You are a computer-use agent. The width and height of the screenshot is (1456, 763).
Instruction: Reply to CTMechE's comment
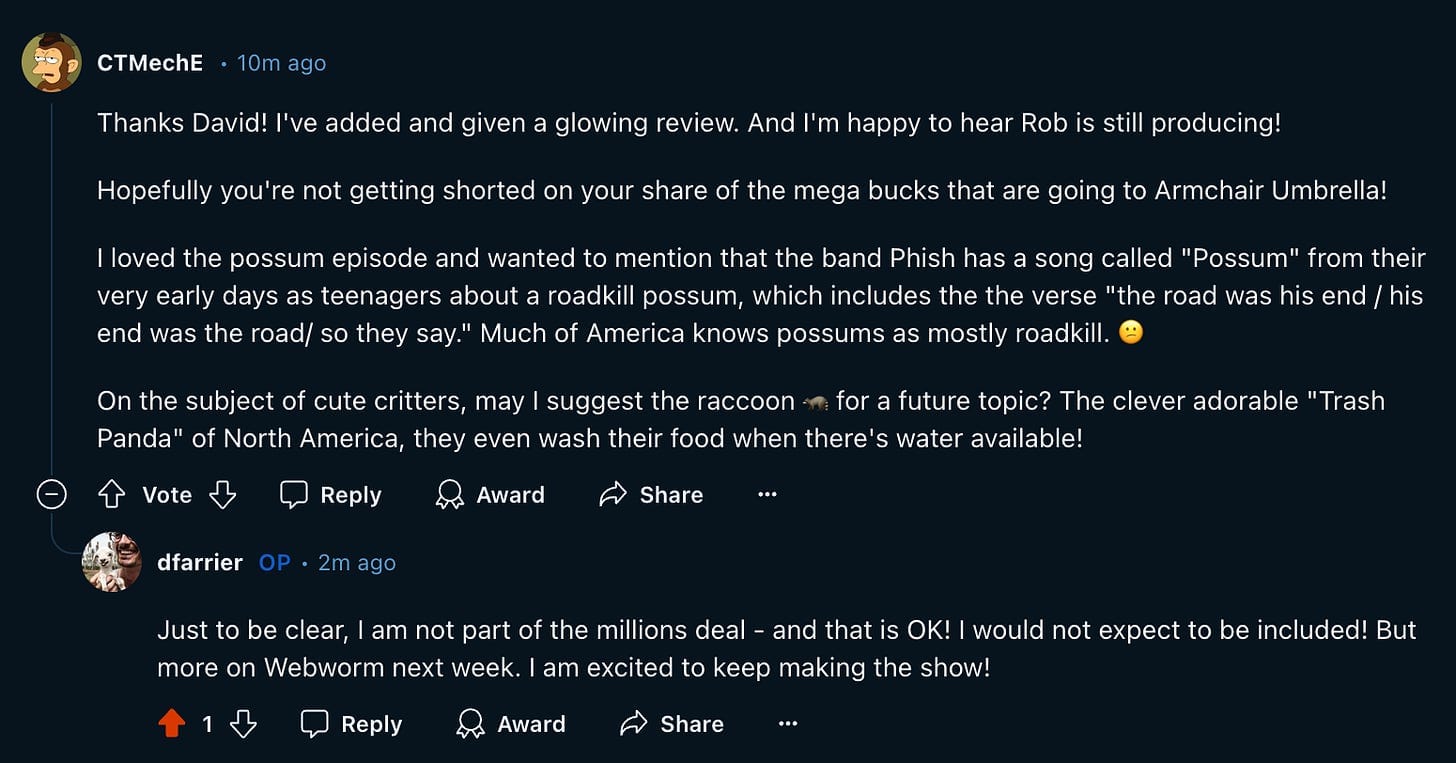pos(331,494)
